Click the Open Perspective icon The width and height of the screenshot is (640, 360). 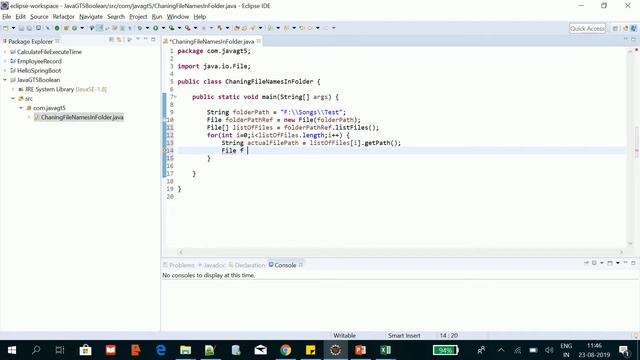point(615,28)
